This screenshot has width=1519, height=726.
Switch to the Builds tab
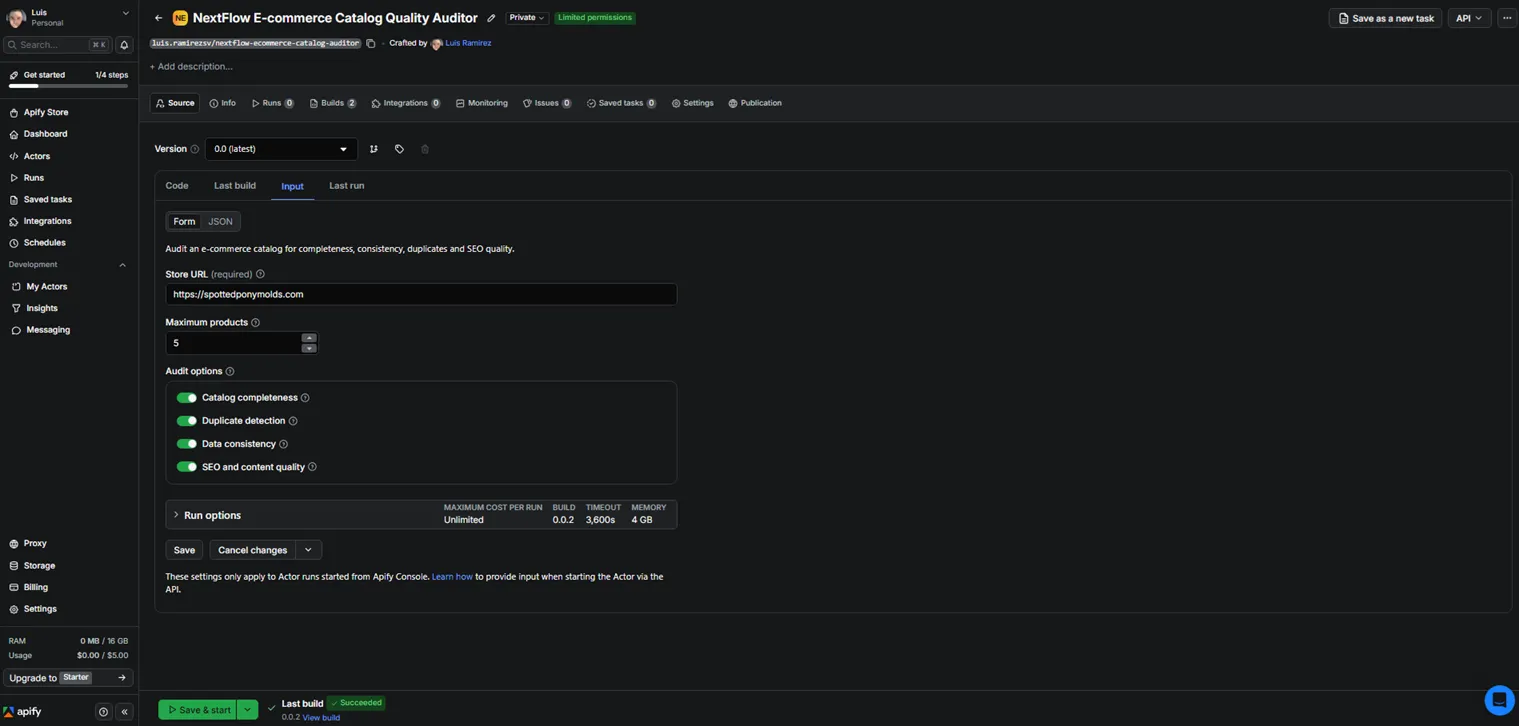click(333, 103)
